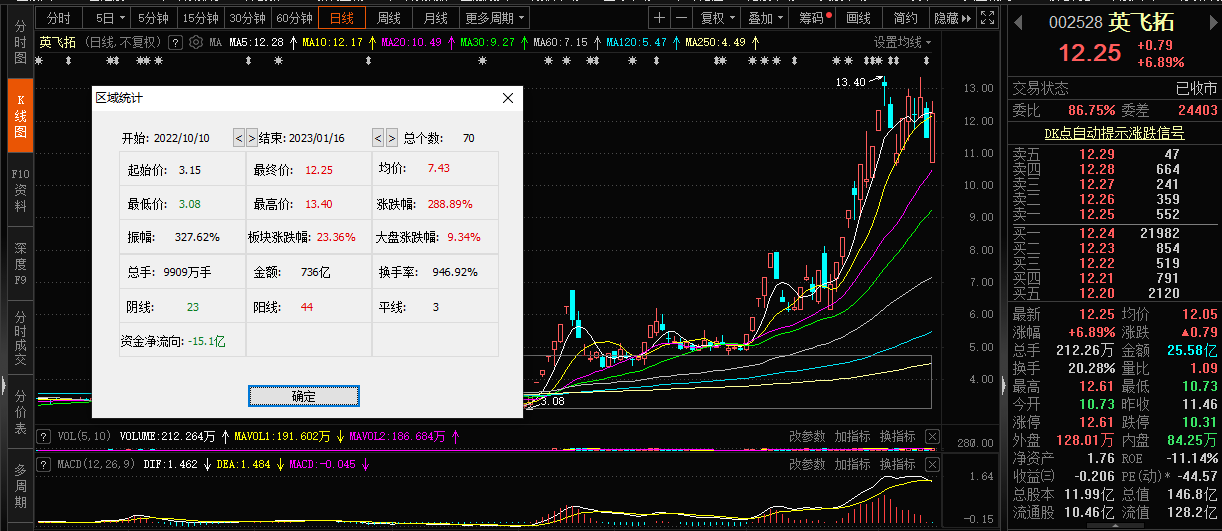The width and height of the screenshot is (1222, 531).
Task: Click the fullscreen expand icon at top right
Action: click(988, 18)
